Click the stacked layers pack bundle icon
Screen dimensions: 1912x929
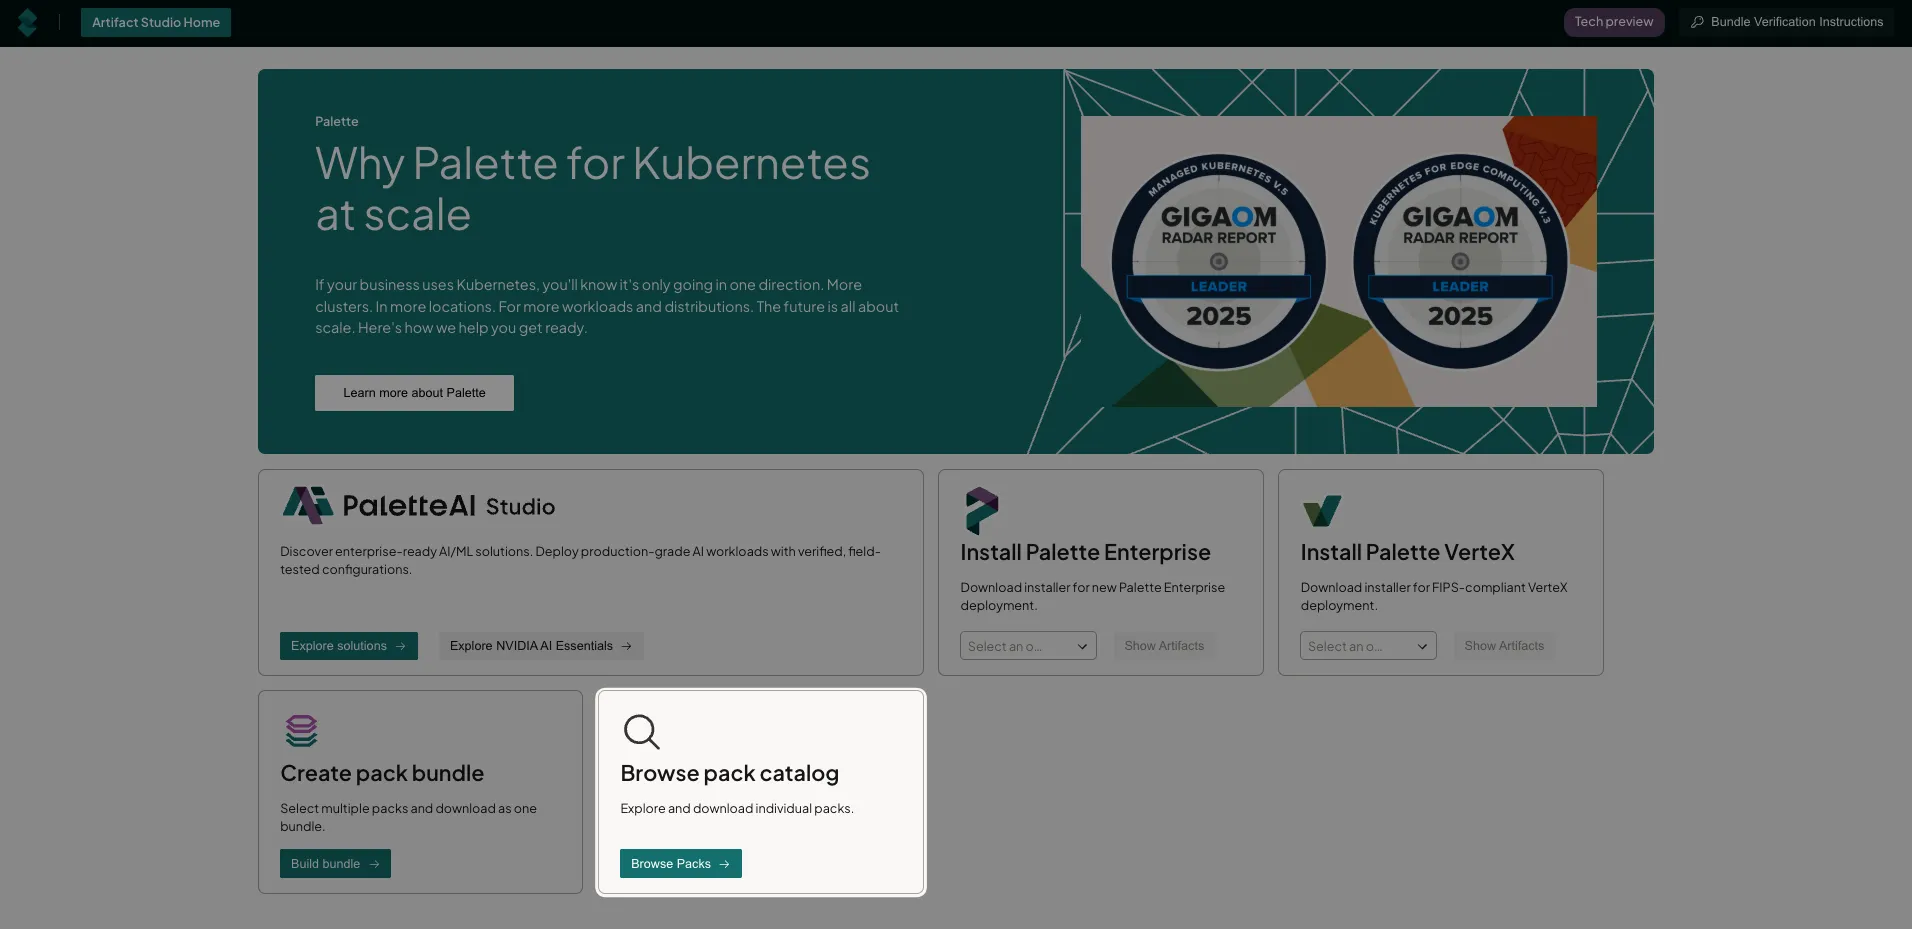click(x=301, y=731)
